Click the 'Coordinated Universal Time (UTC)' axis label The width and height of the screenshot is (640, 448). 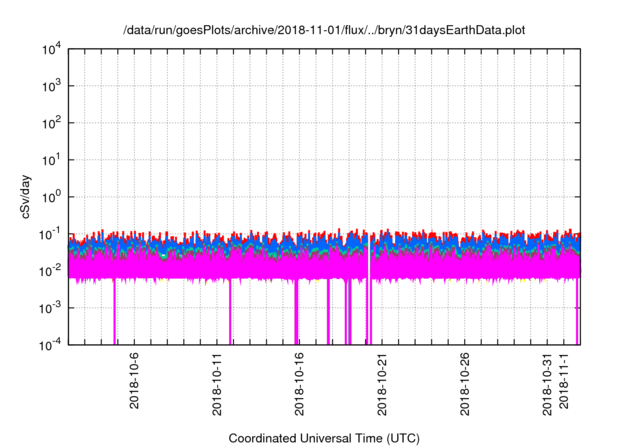pyautogui.click(x=324, y=438)
